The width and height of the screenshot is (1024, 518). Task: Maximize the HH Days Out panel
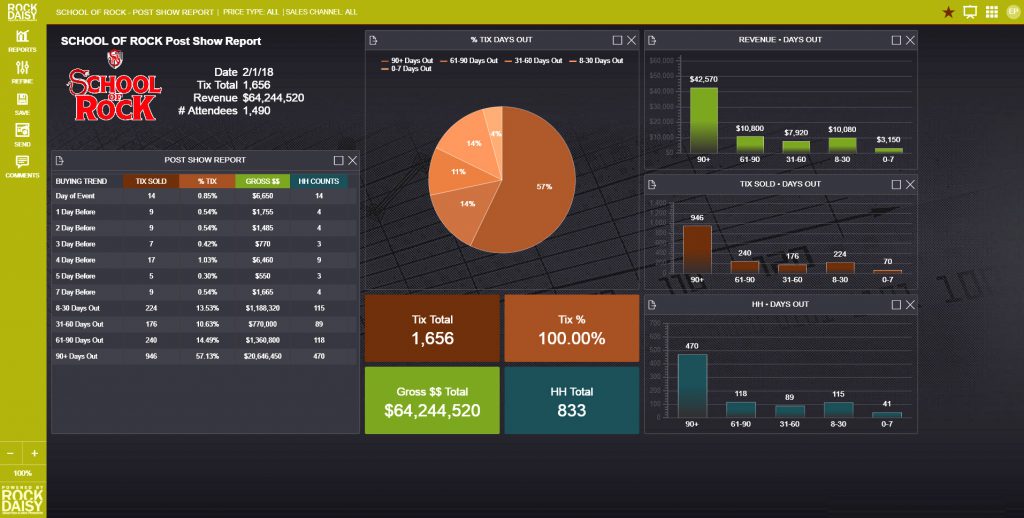coord(896,304)
